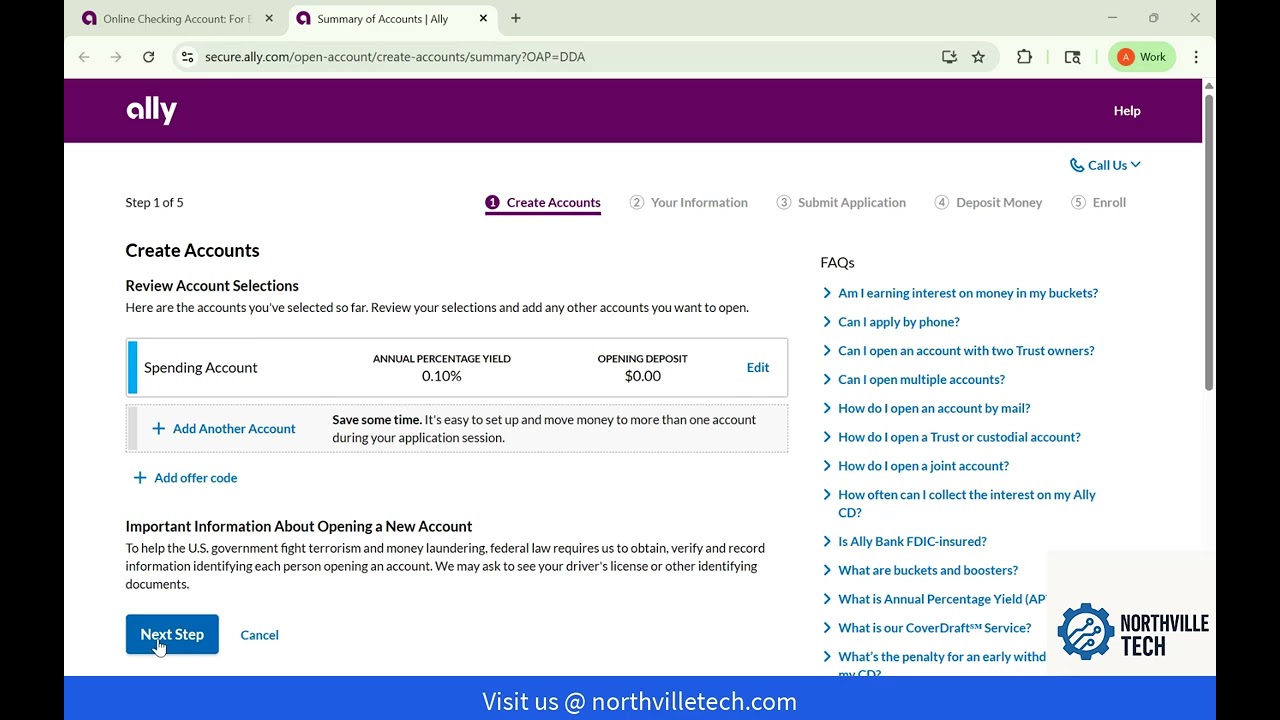Viewport: 1280px width, 720px height.
Task: Expand FAQ about two Trust owners
Action: click(x=966, y=351)
